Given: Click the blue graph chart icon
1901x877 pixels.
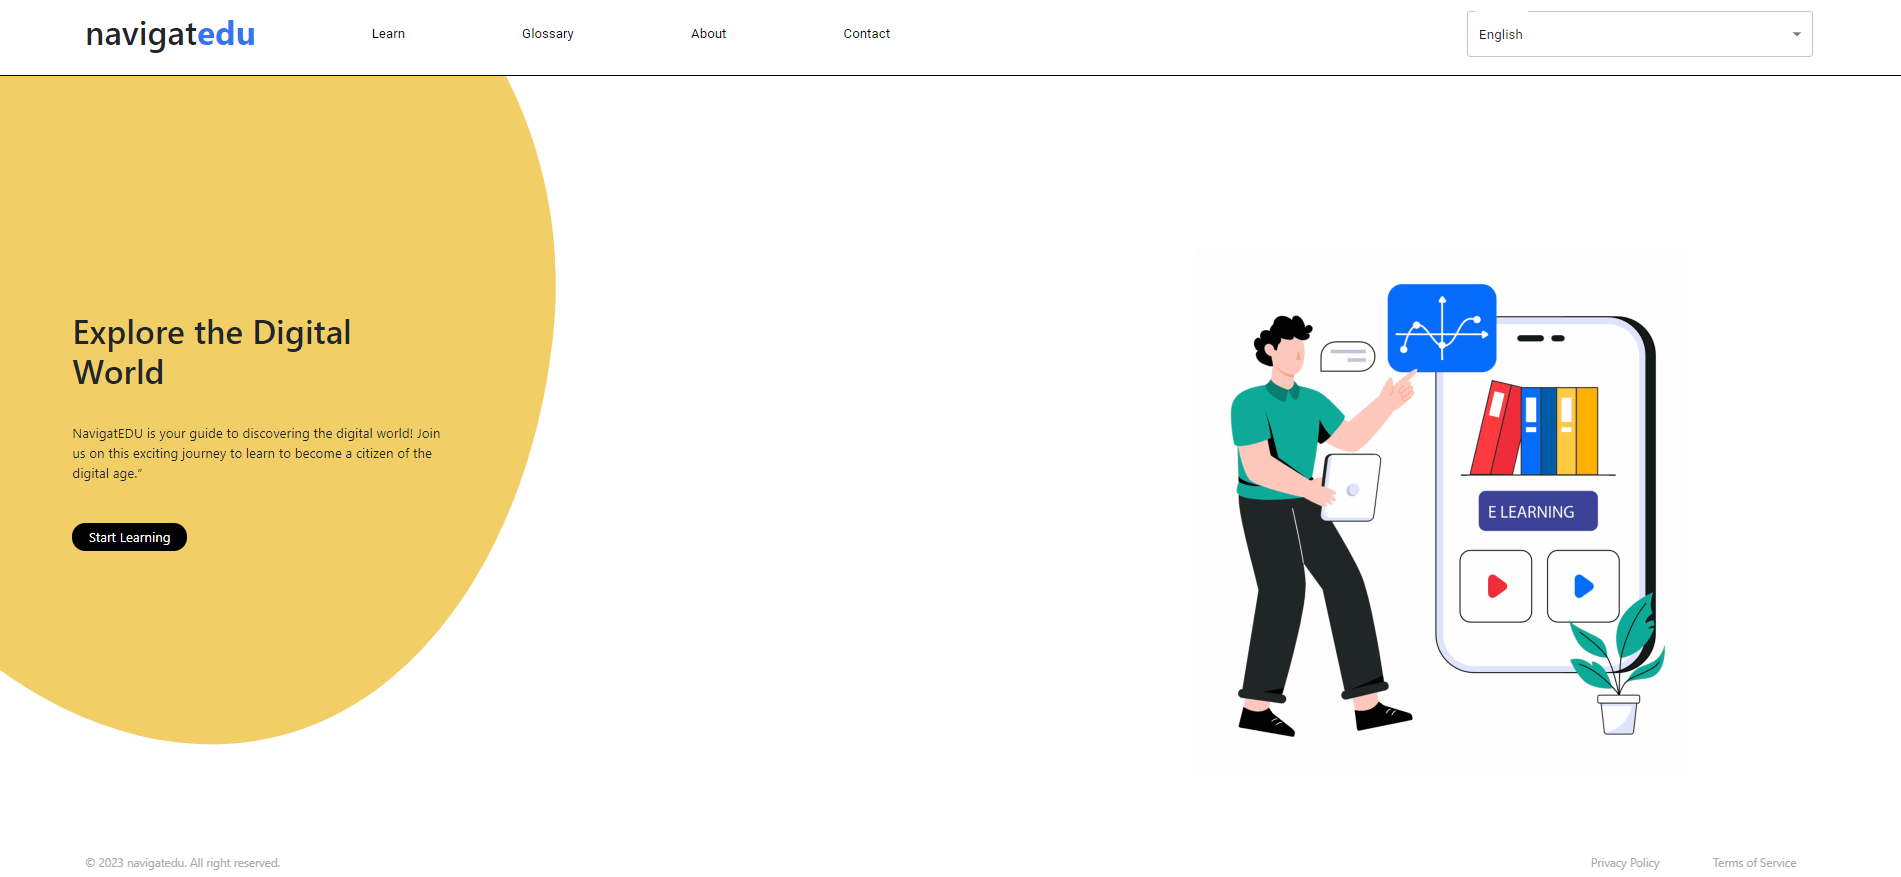Looking at the screenshot, I should 1442,328.
